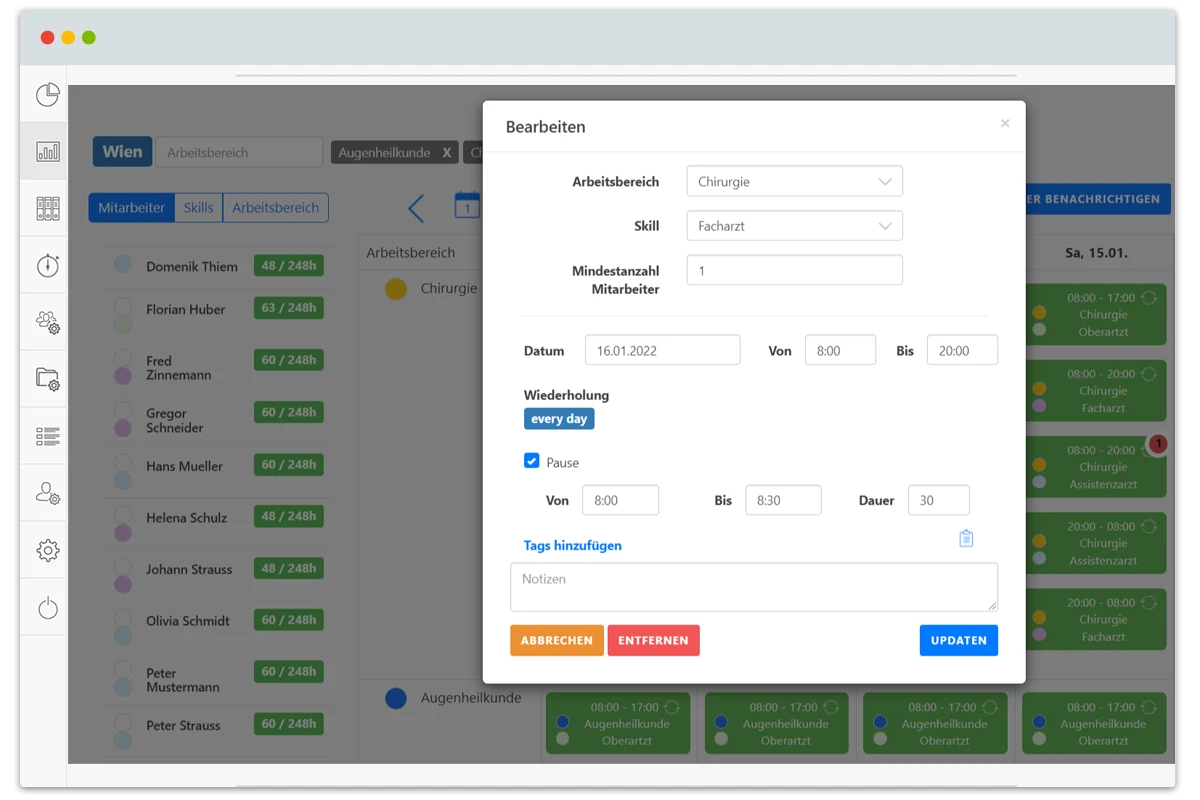The image size is (1200, 800).
Task: Open the file binders sidebar icon
Action: pos(47,208)
